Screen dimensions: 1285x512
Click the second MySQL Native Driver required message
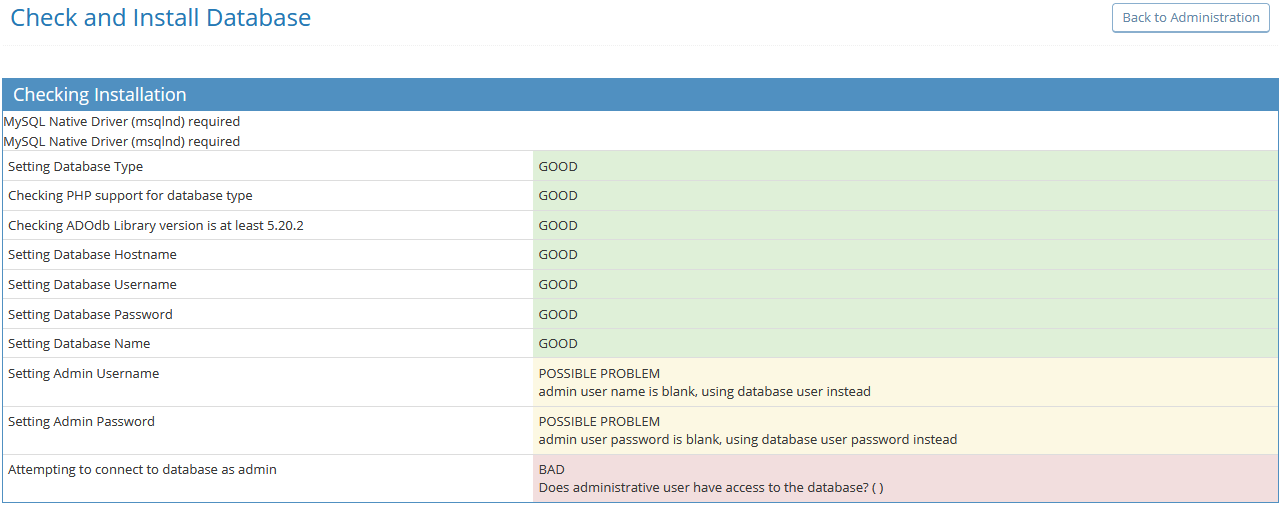(x=122, y=142)
